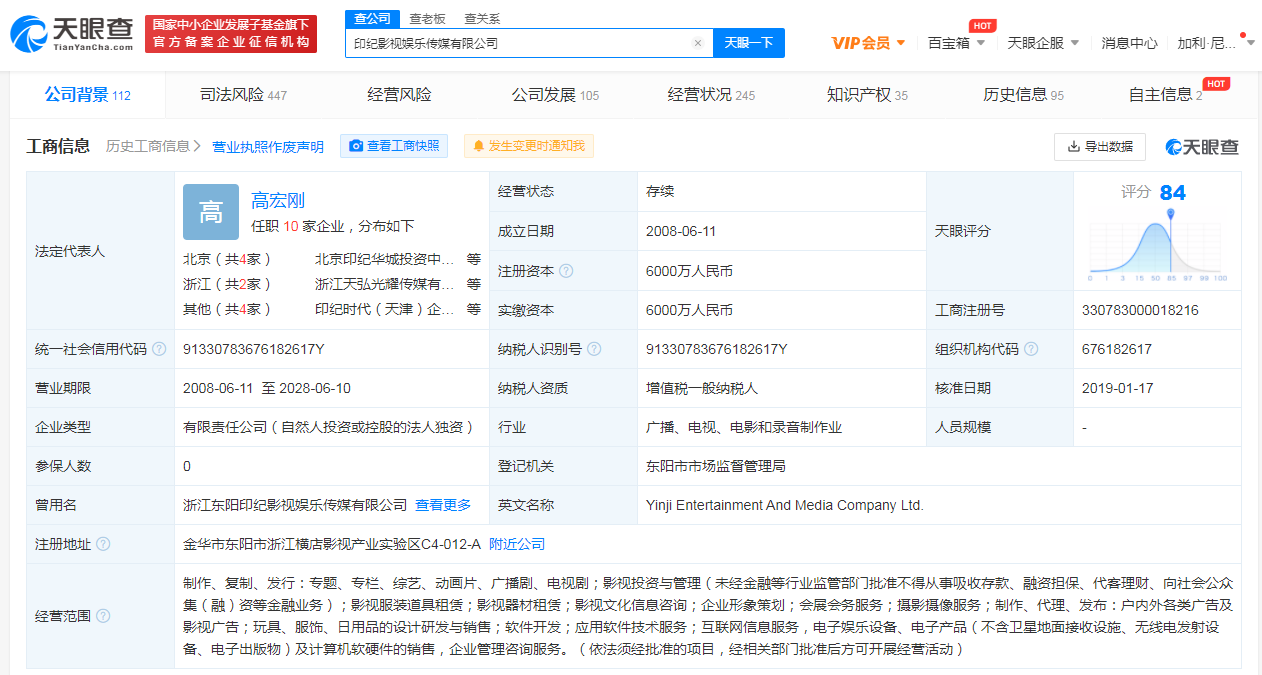Screen dimensions: 1262x675
Task: Click the TianYanCha logo in header
Action: coord(72,34)
